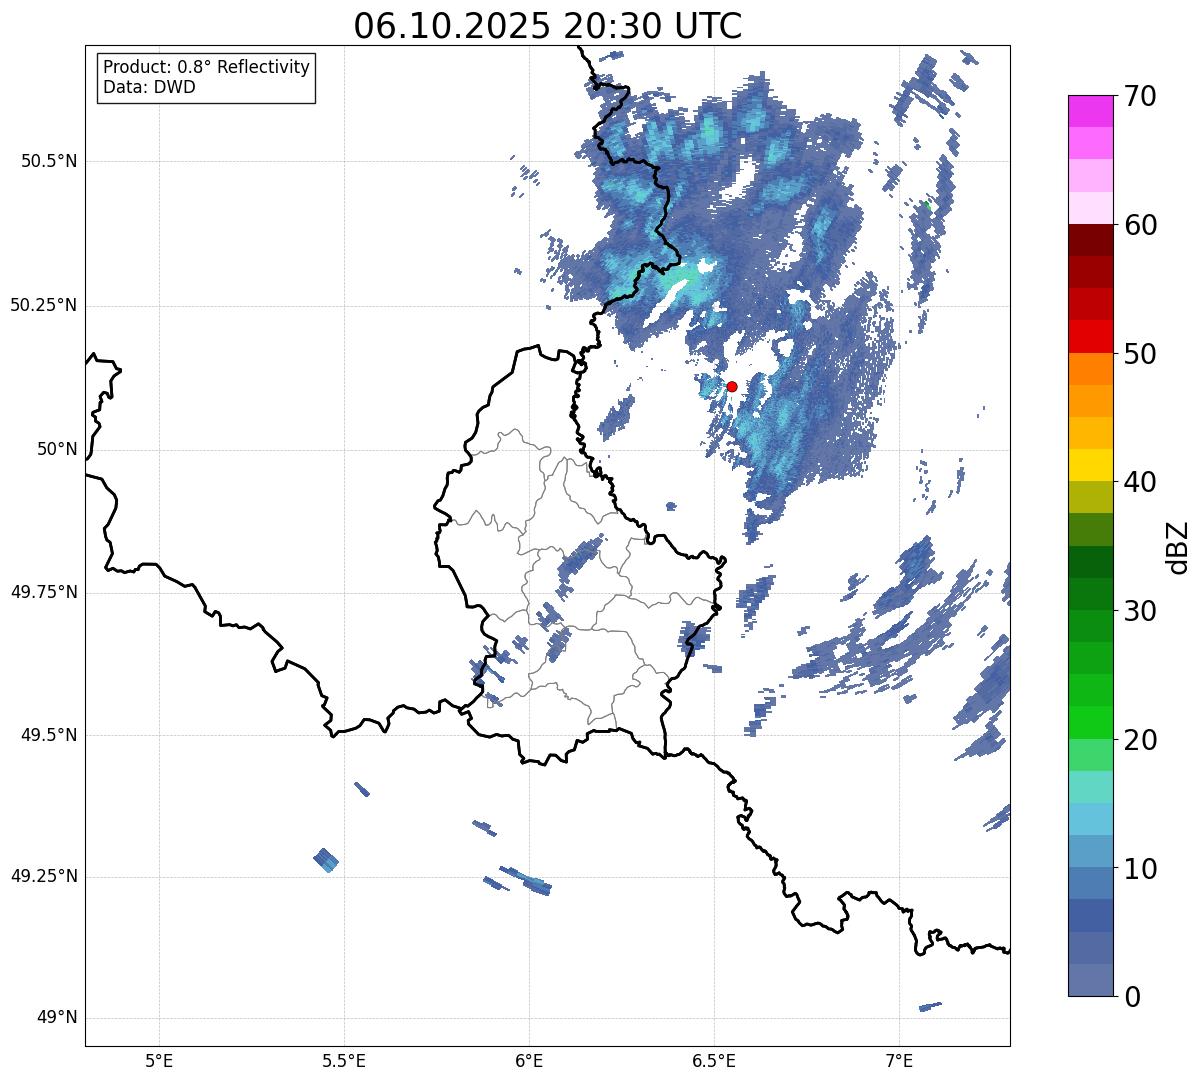Viewport: 1202px width, 1081px height.
Task: Click the colorbar tick label '30'
Action: (x=1140, y=611)
